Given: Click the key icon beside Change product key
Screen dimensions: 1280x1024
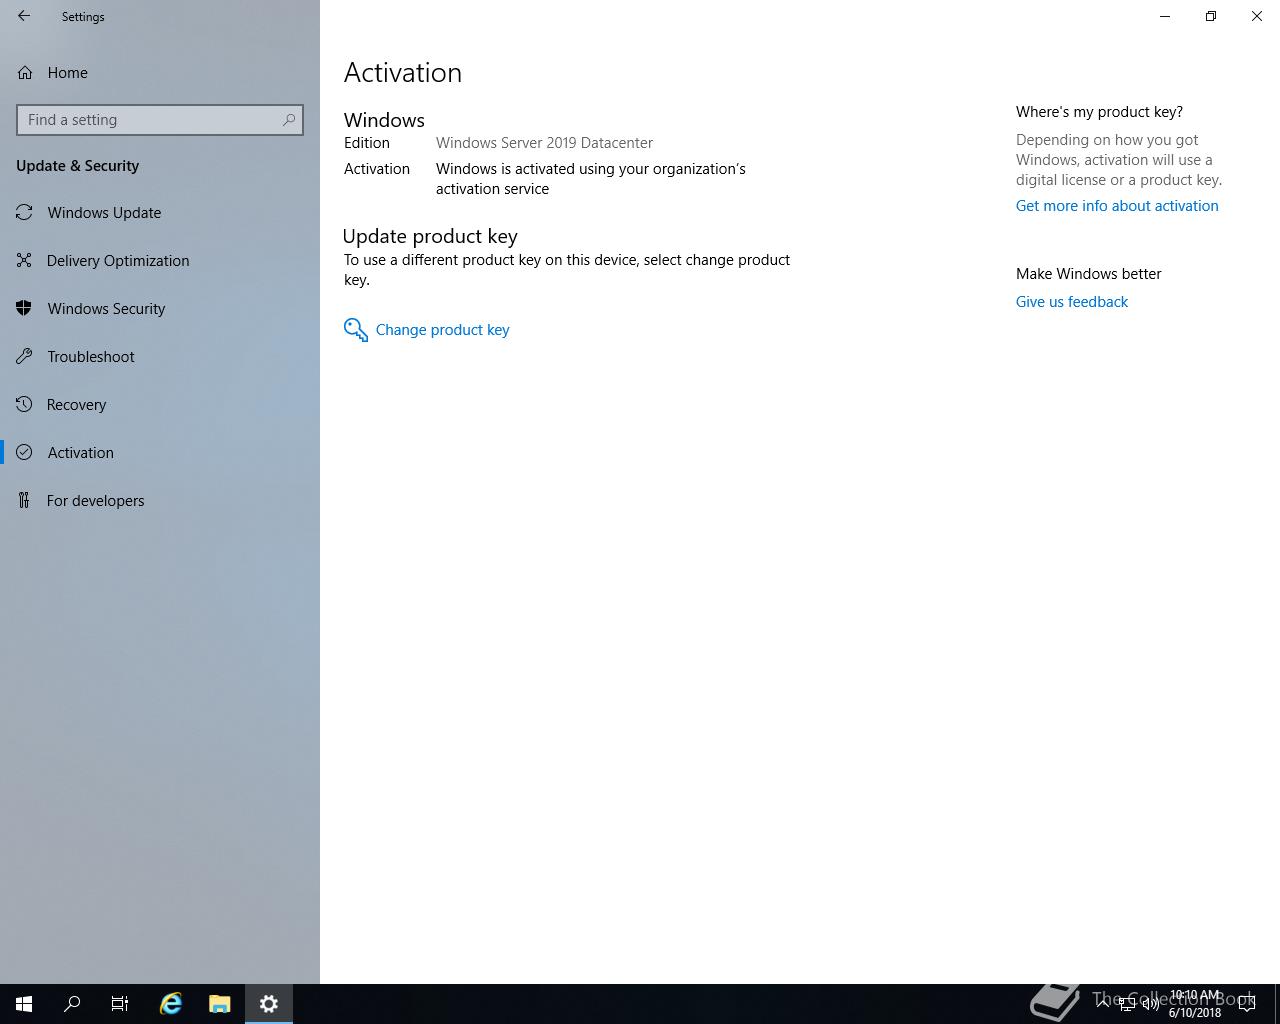Looking at the screenshot, I should coord(356,330).
